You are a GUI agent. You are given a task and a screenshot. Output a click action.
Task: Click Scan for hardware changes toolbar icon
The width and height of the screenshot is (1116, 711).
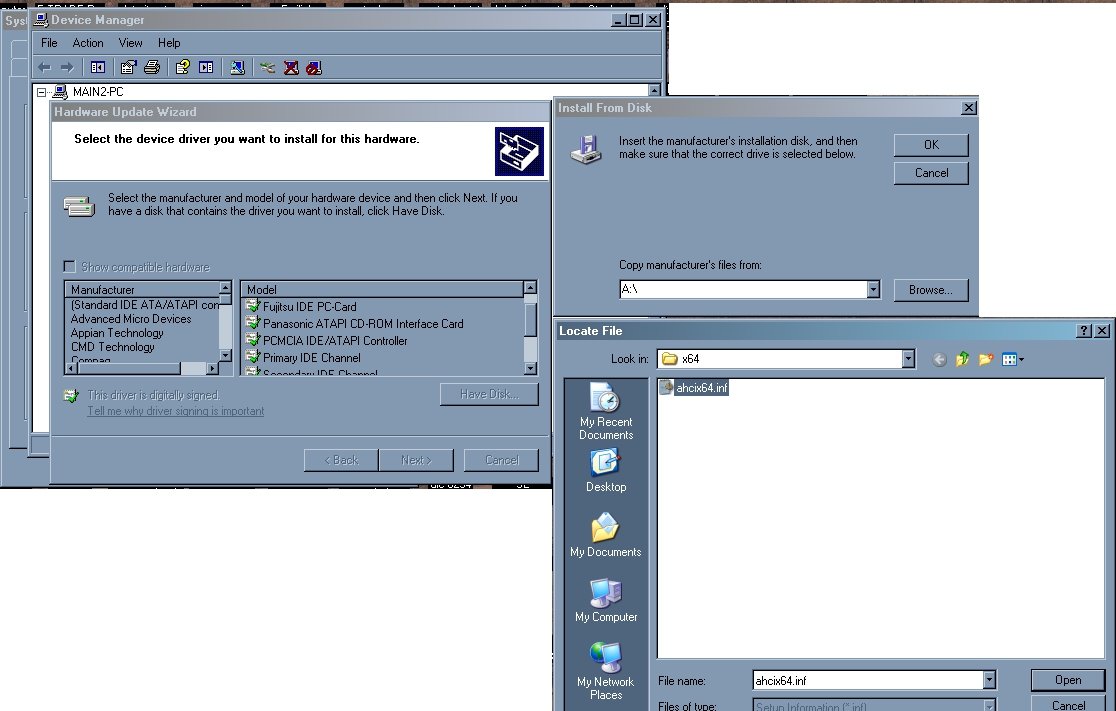[236, 67]
